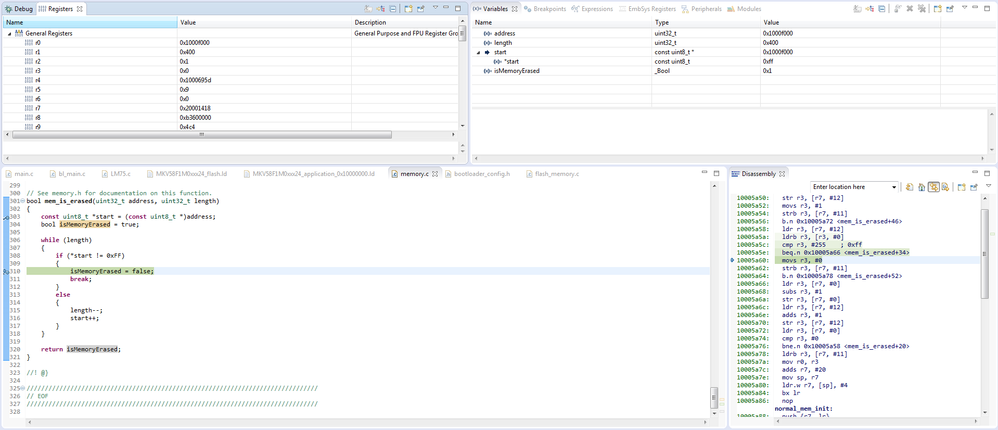This screenshot has height=430, width=998.
Task: Open Registers view menu triangle
Action: tap(435, 7)
